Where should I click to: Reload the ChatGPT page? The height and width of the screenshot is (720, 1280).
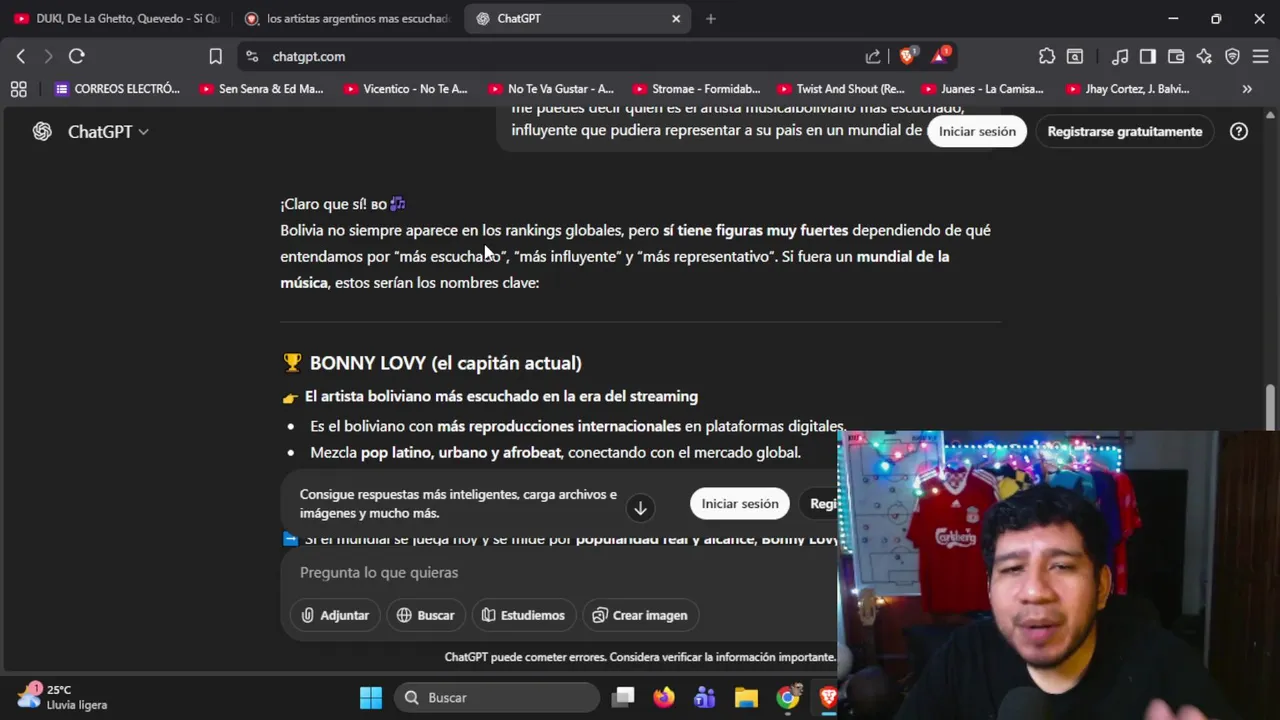[77, 57]
